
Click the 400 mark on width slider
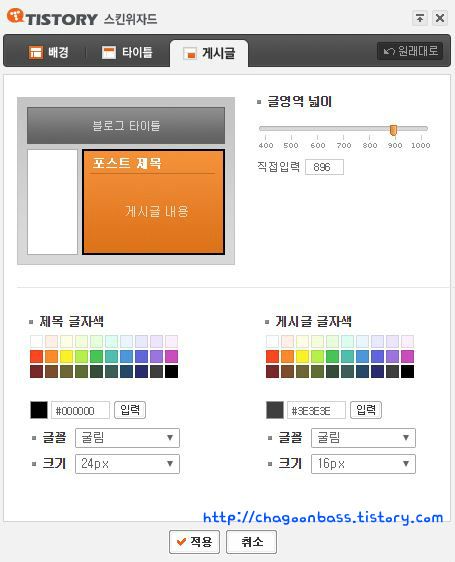[266, 145]
